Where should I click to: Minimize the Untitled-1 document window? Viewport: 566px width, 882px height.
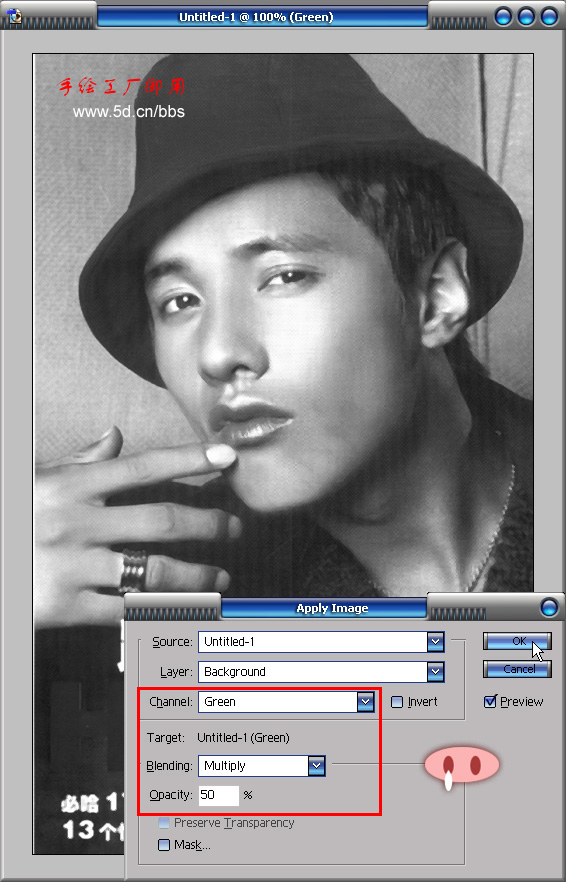click(503, 17)
